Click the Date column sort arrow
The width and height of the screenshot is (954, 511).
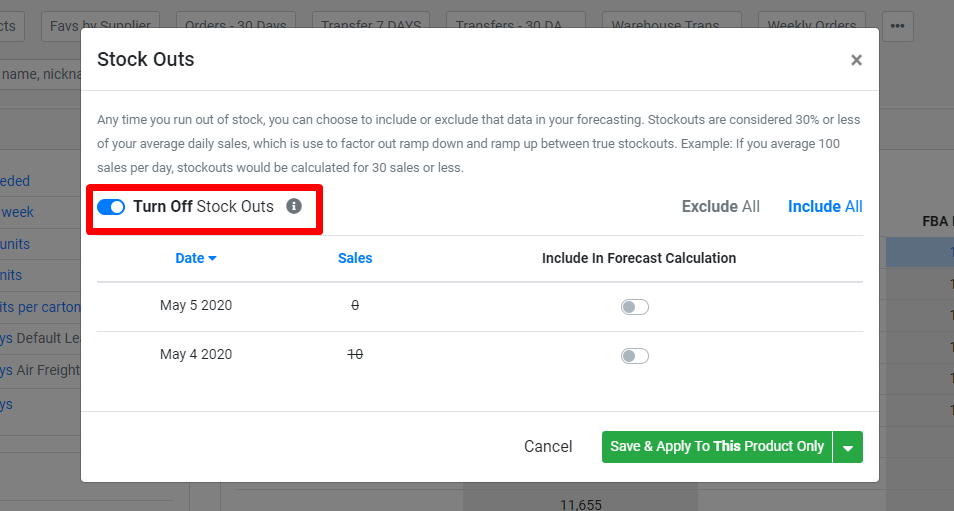pos(212,259)
